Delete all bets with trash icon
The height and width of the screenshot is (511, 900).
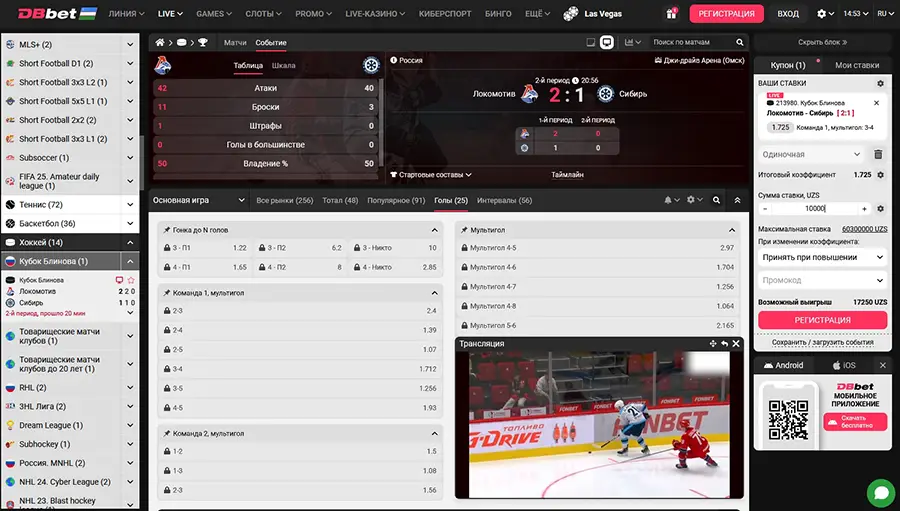tap(878, 154)
